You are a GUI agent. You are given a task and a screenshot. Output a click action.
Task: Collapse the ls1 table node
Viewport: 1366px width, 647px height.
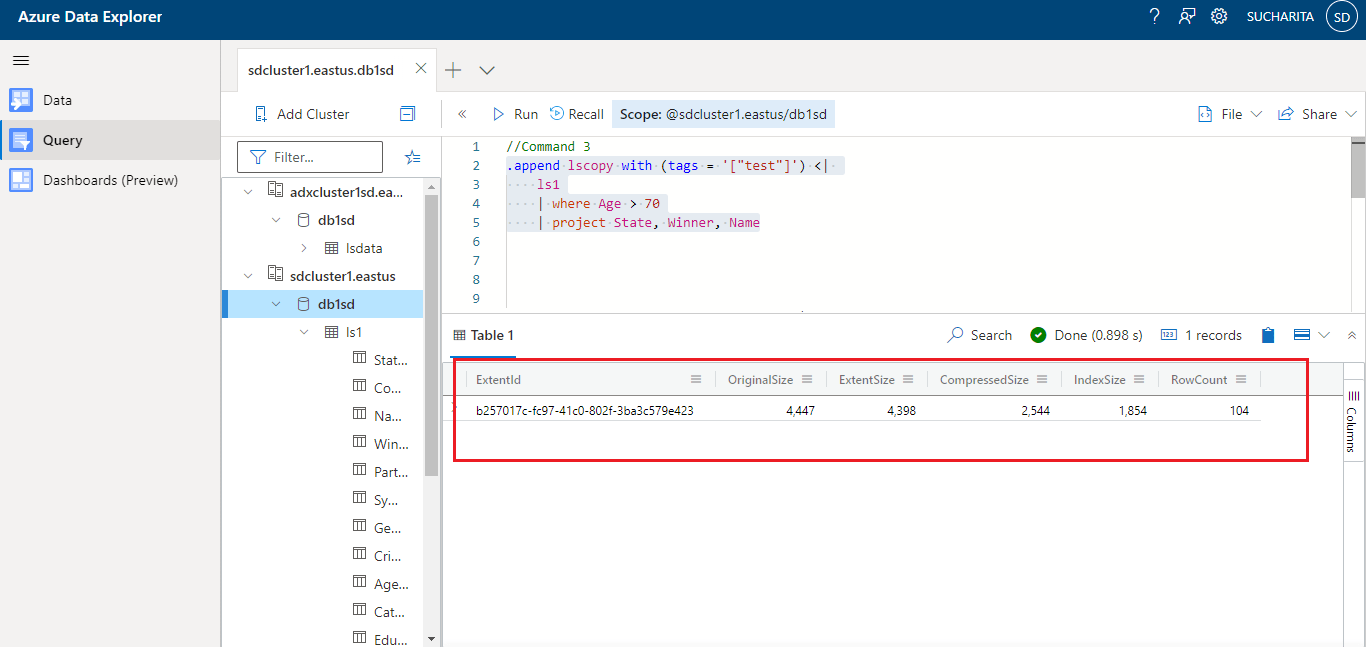[x=304, y=332]
